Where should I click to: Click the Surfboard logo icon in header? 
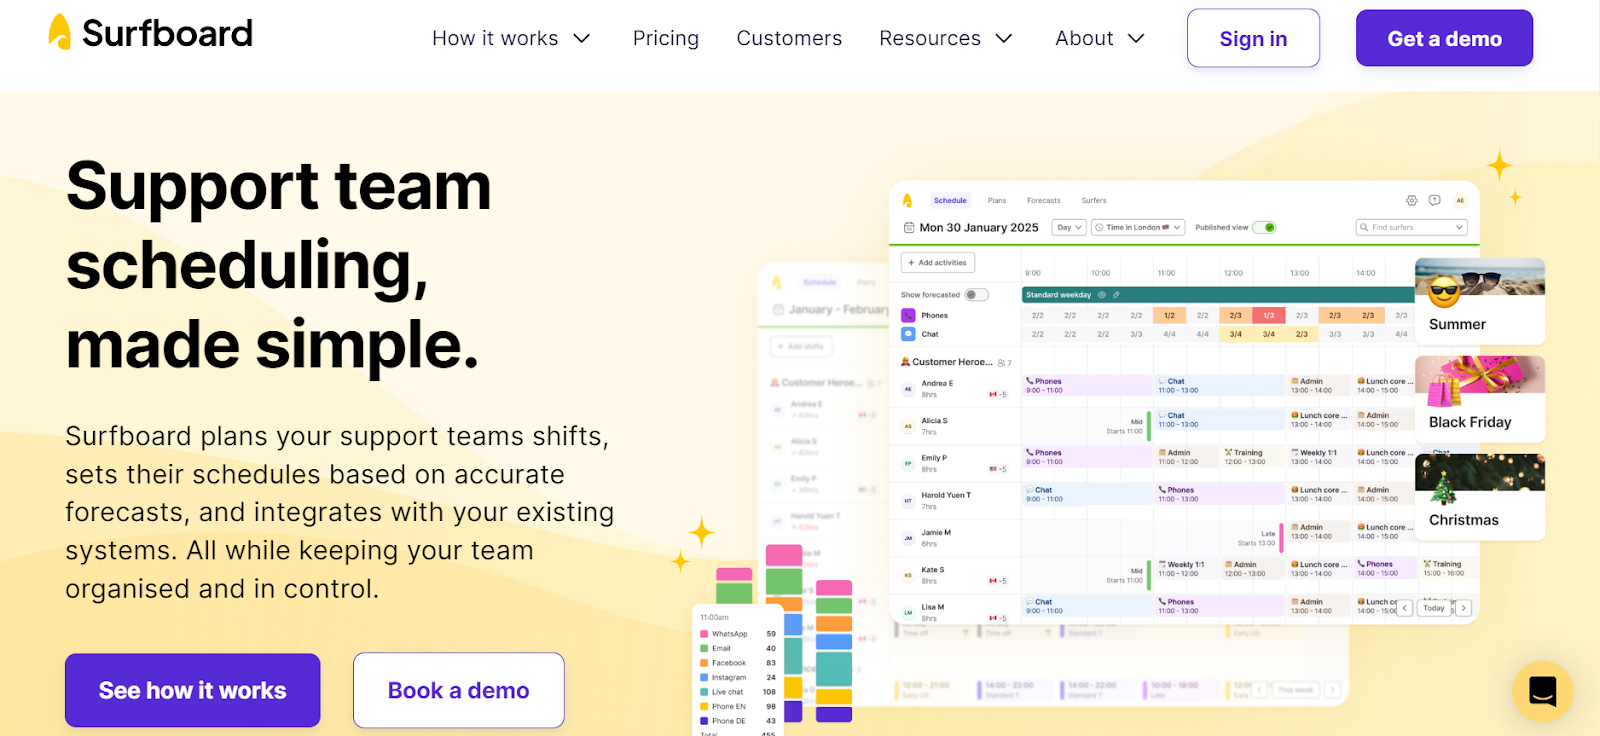[x=60, y=32]
